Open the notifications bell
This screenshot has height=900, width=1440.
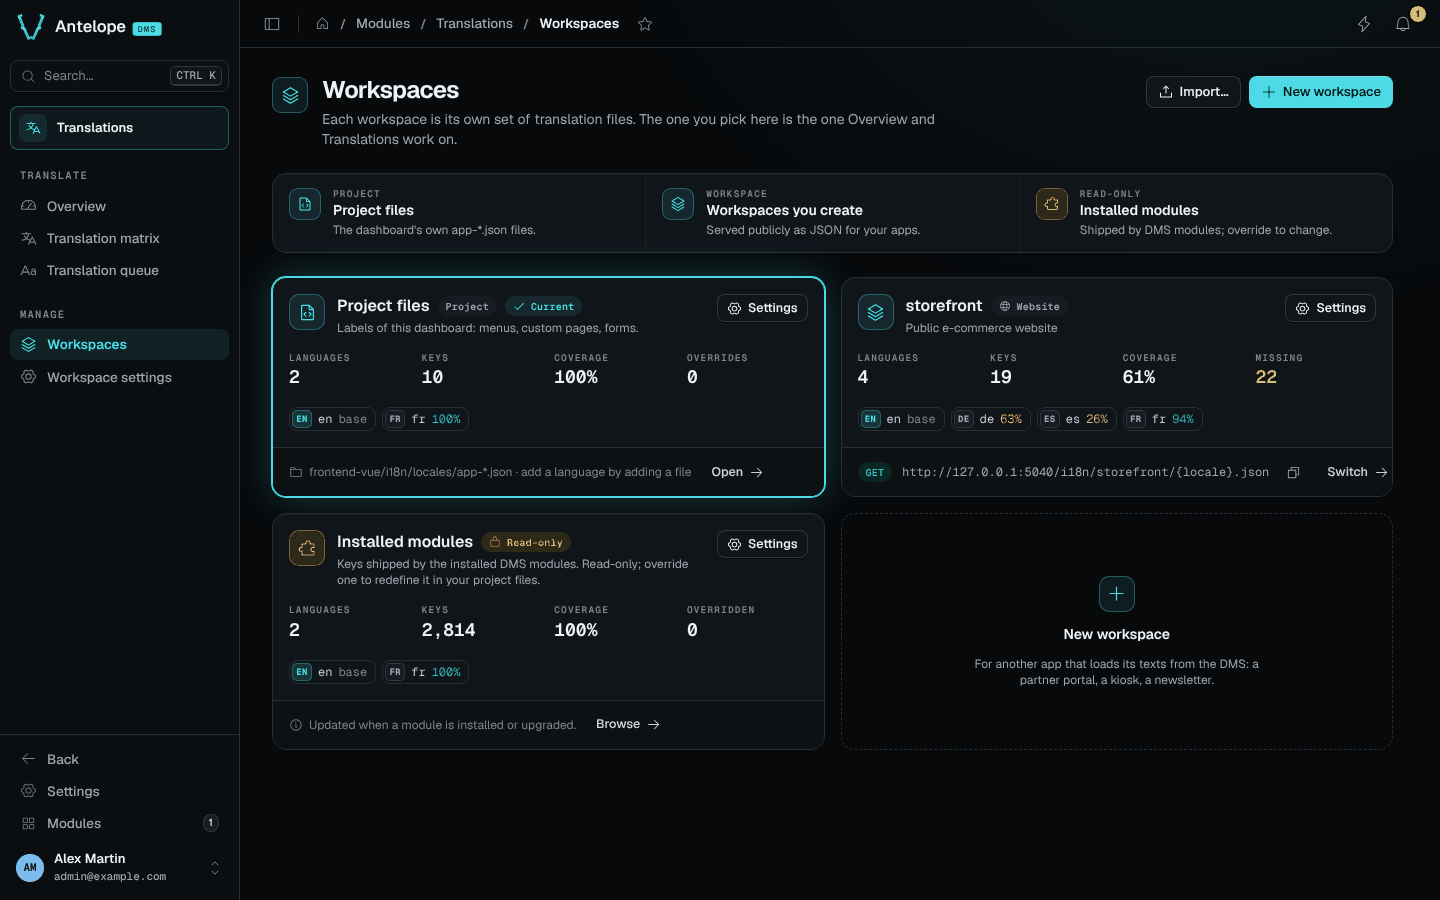click(1403, 24)
